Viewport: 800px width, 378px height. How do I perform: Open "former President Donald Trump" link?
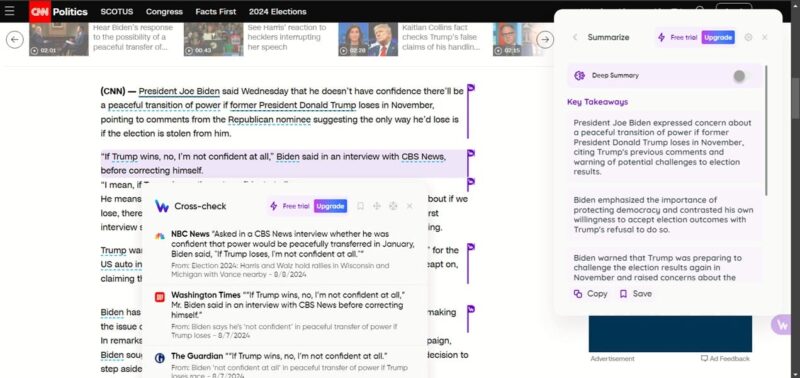tap(293, 106)
